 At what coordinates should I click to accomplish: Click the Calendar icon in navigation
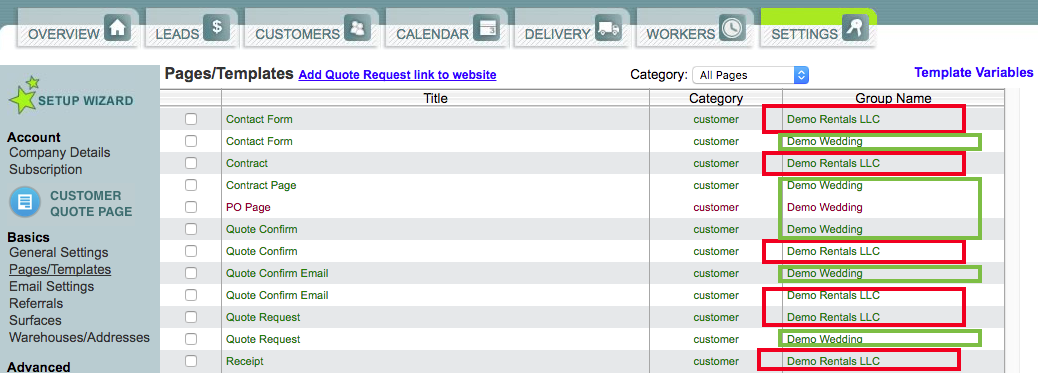pos(488,28)
